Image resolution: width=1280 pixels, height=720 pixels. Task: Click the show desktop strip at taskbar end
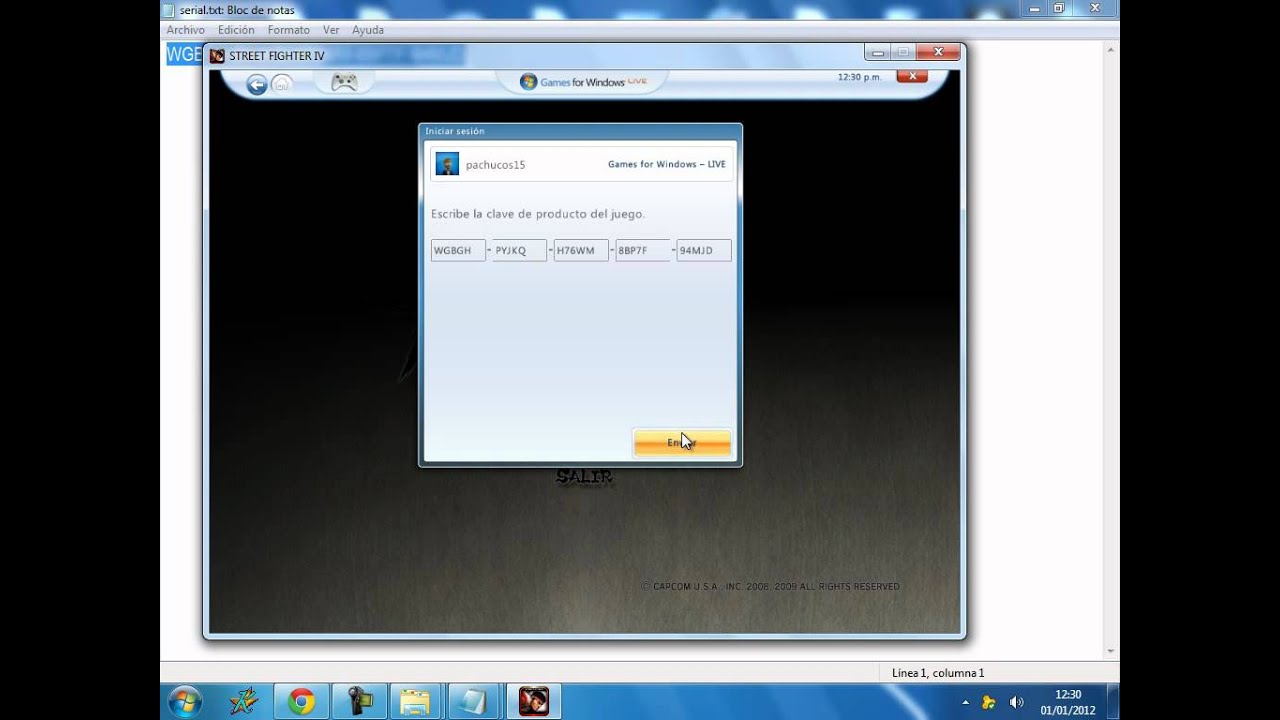1113,702
